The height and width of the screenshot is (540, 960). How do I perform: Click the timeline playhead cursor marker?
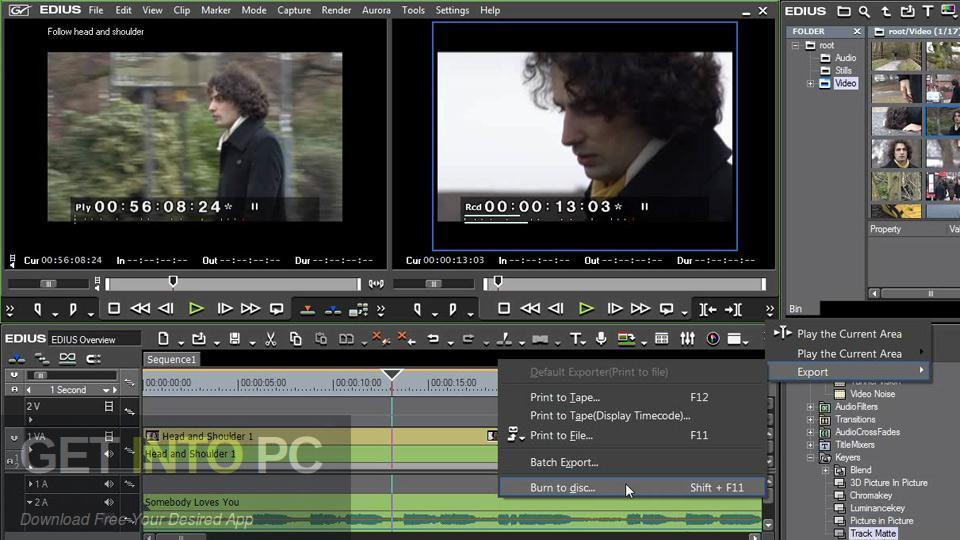pyautogui.click(x=392, y=373)
